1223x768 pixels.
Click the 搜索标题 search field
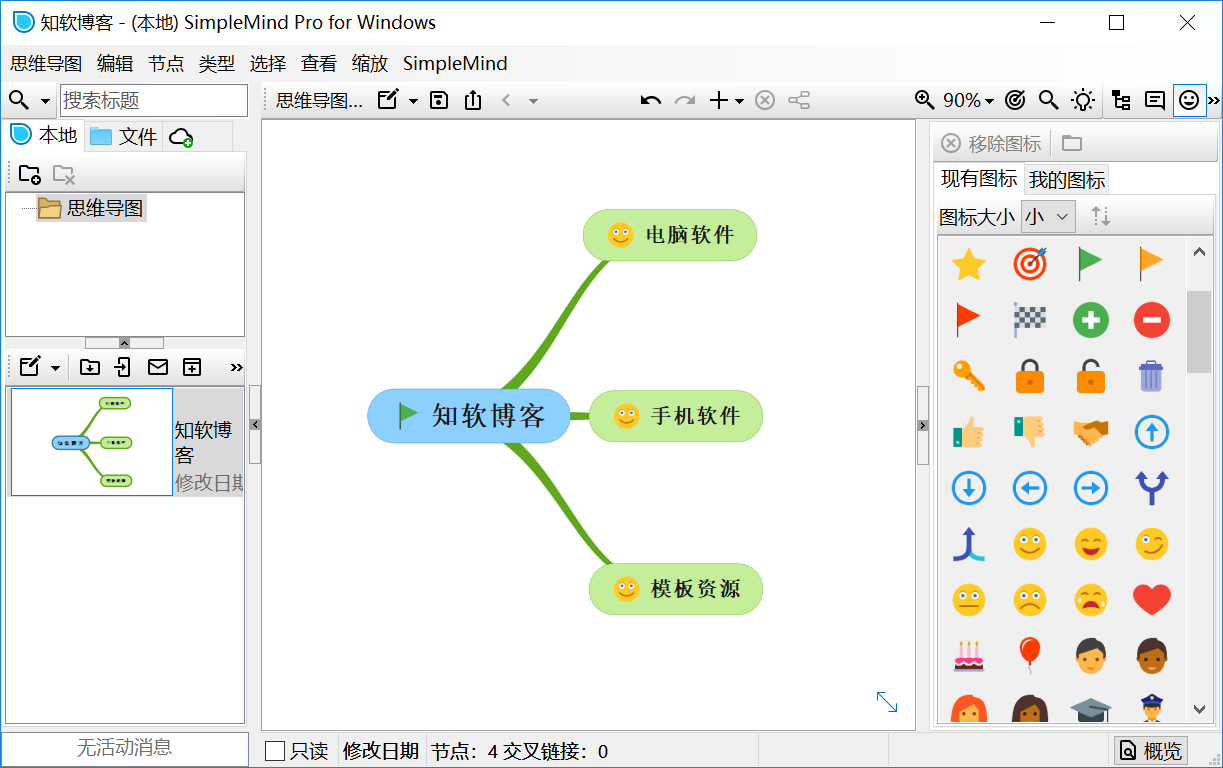coord(154,100)
